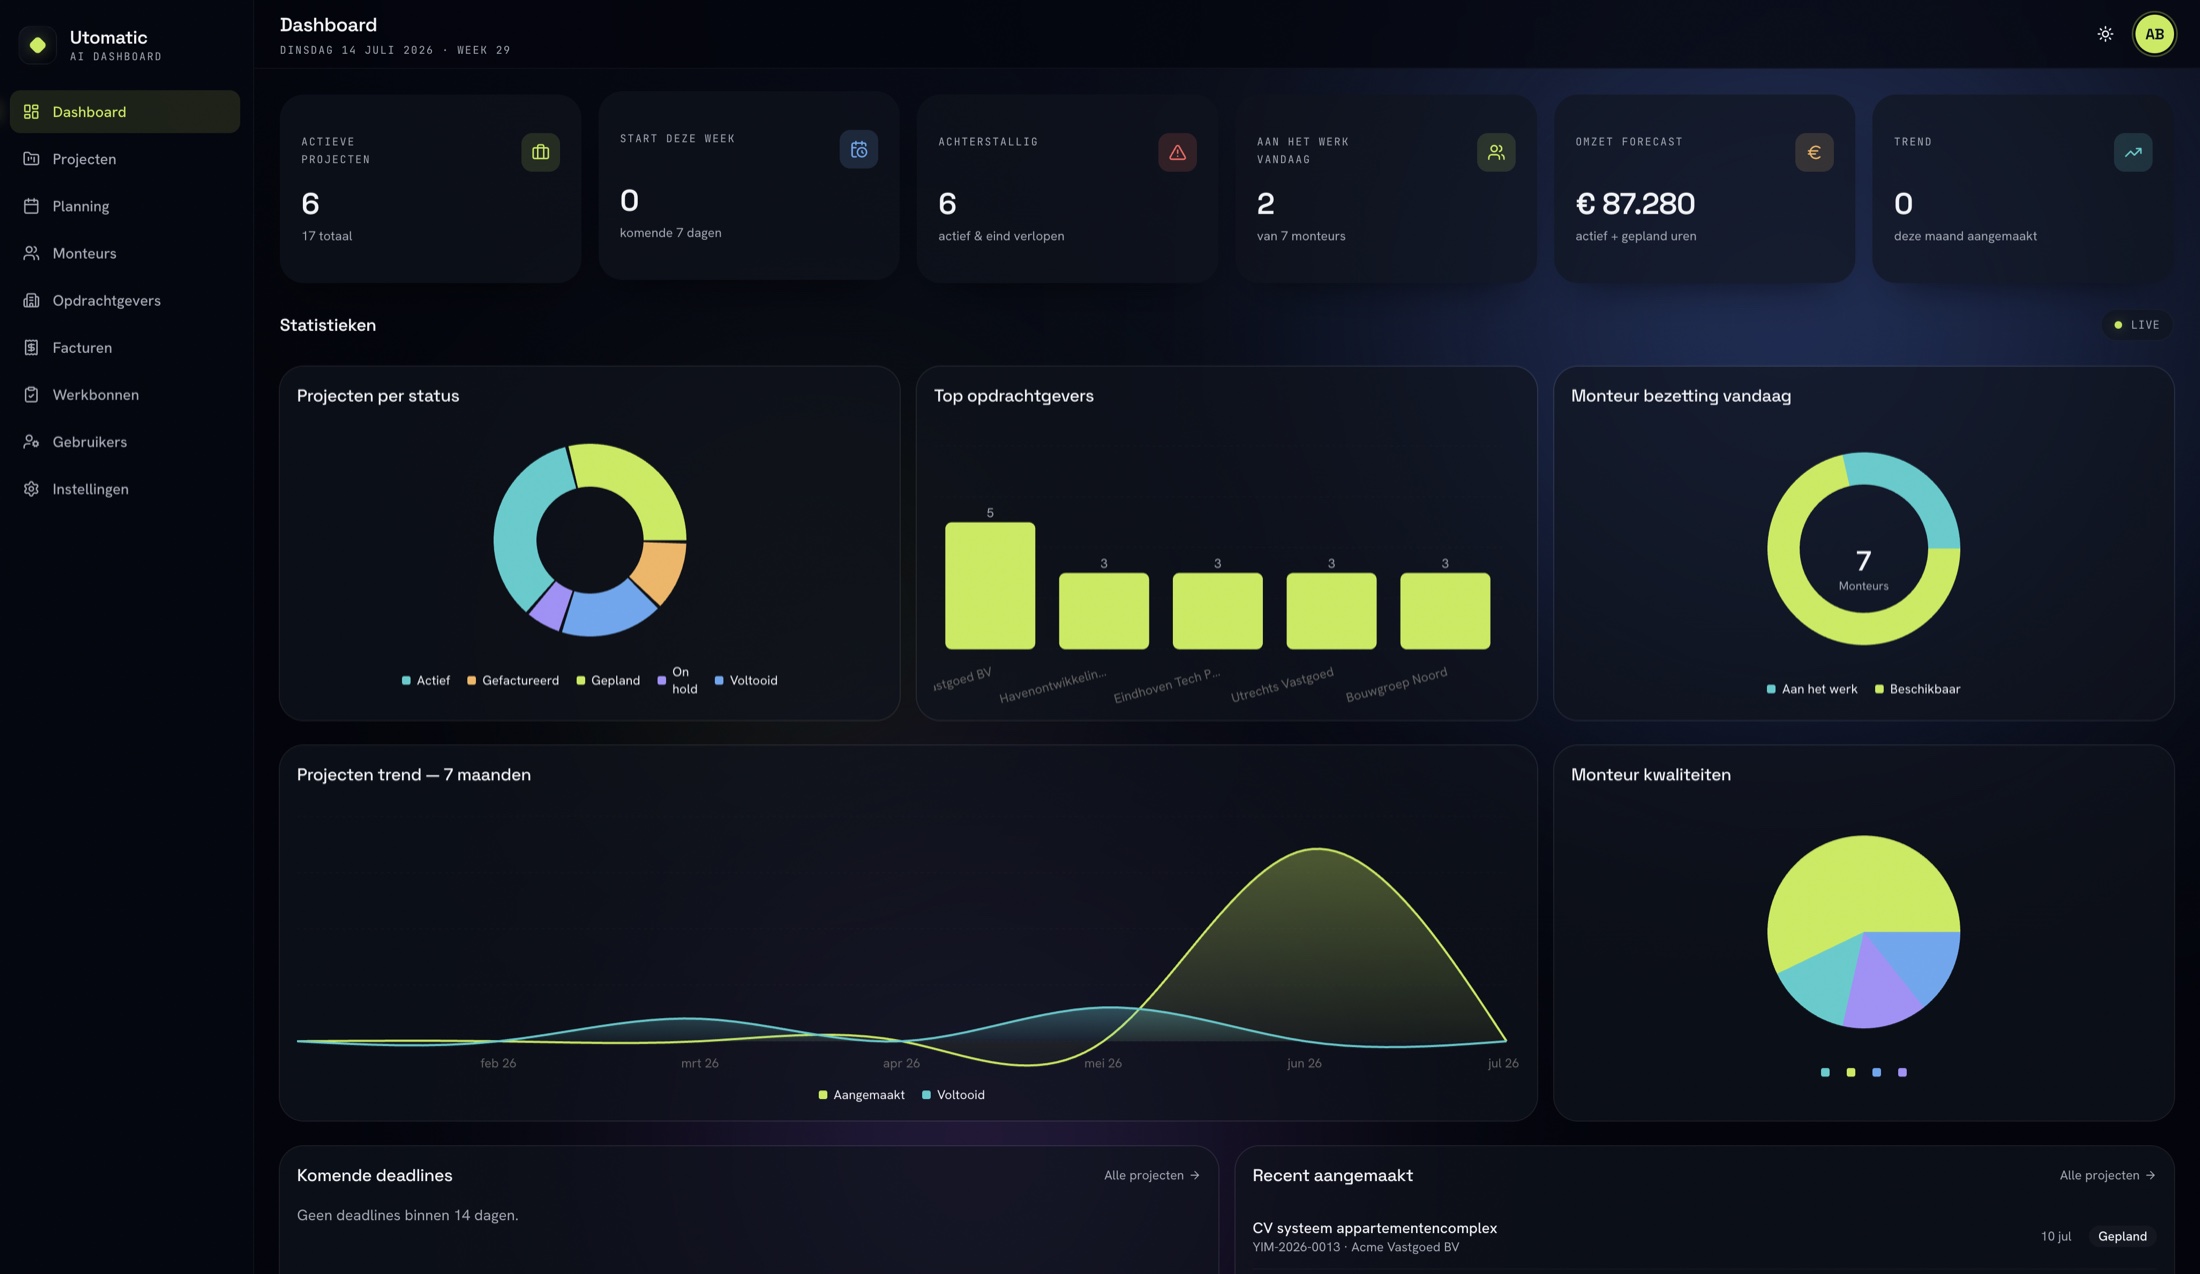The image size is (2200, 1274).
Task: Go to Planning in the sidebar
Action: (x=125, y=206)
